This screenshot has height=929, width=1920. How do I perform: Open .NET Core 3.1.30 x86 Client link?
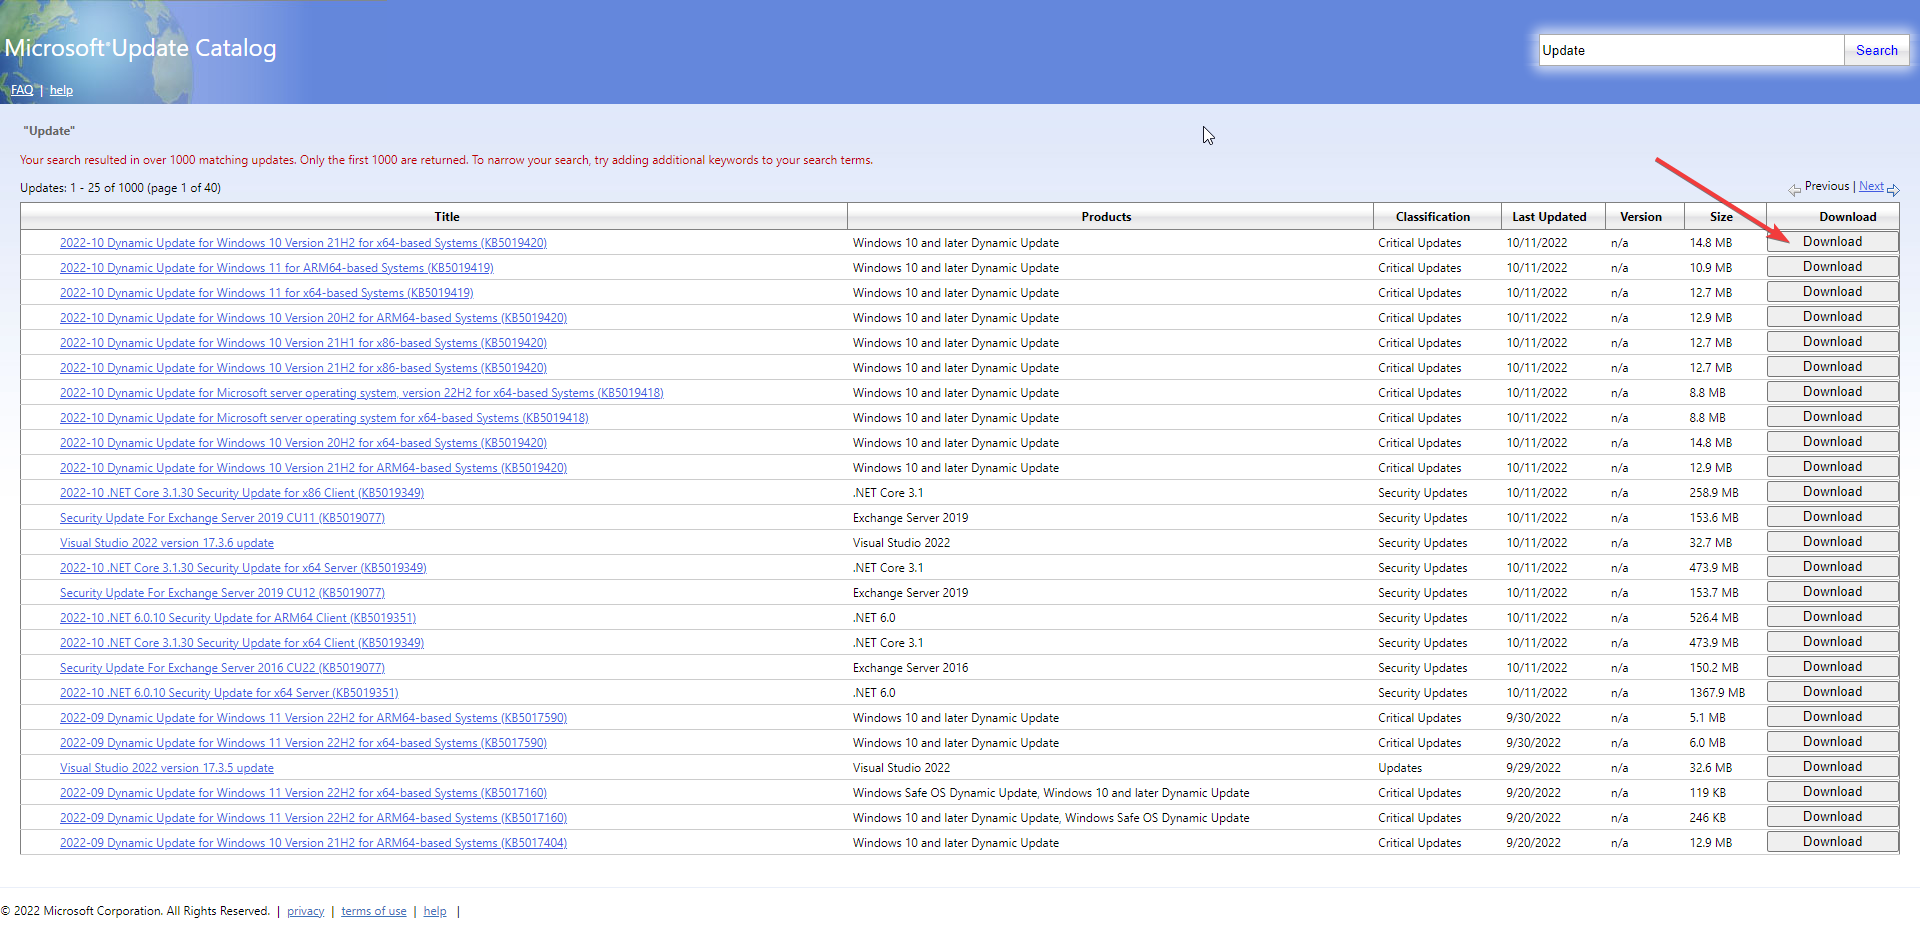pyautogui.click(x=242, y=493)
